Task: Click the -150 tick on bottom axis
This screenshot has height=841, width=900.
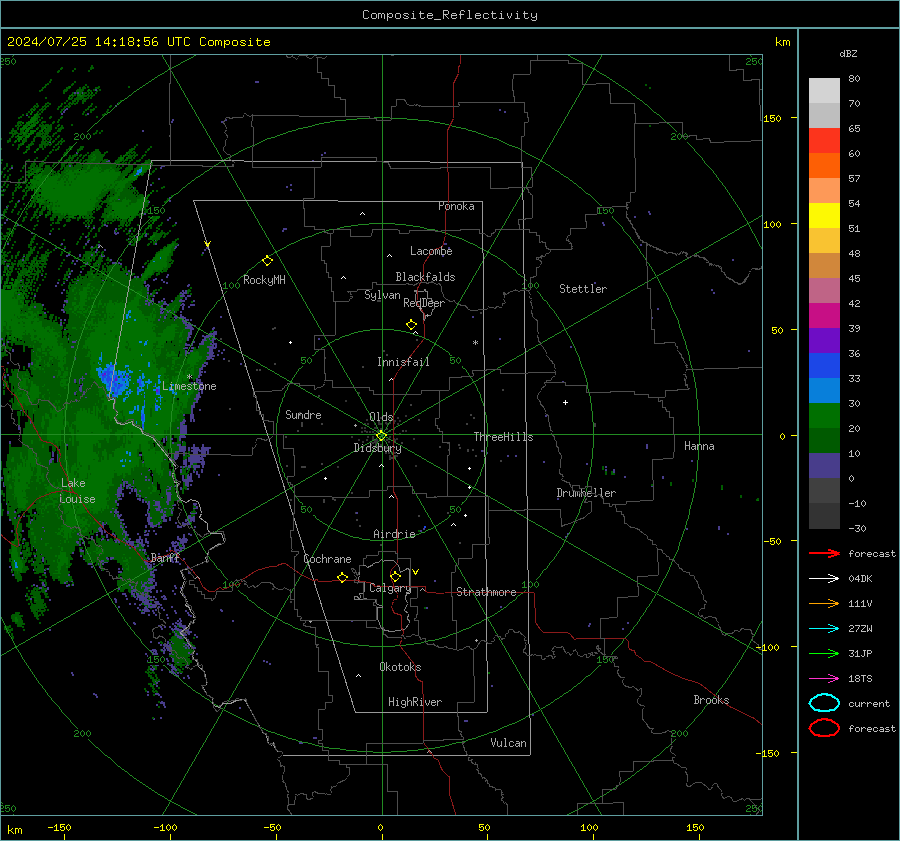Action: (x=59, y=827)
